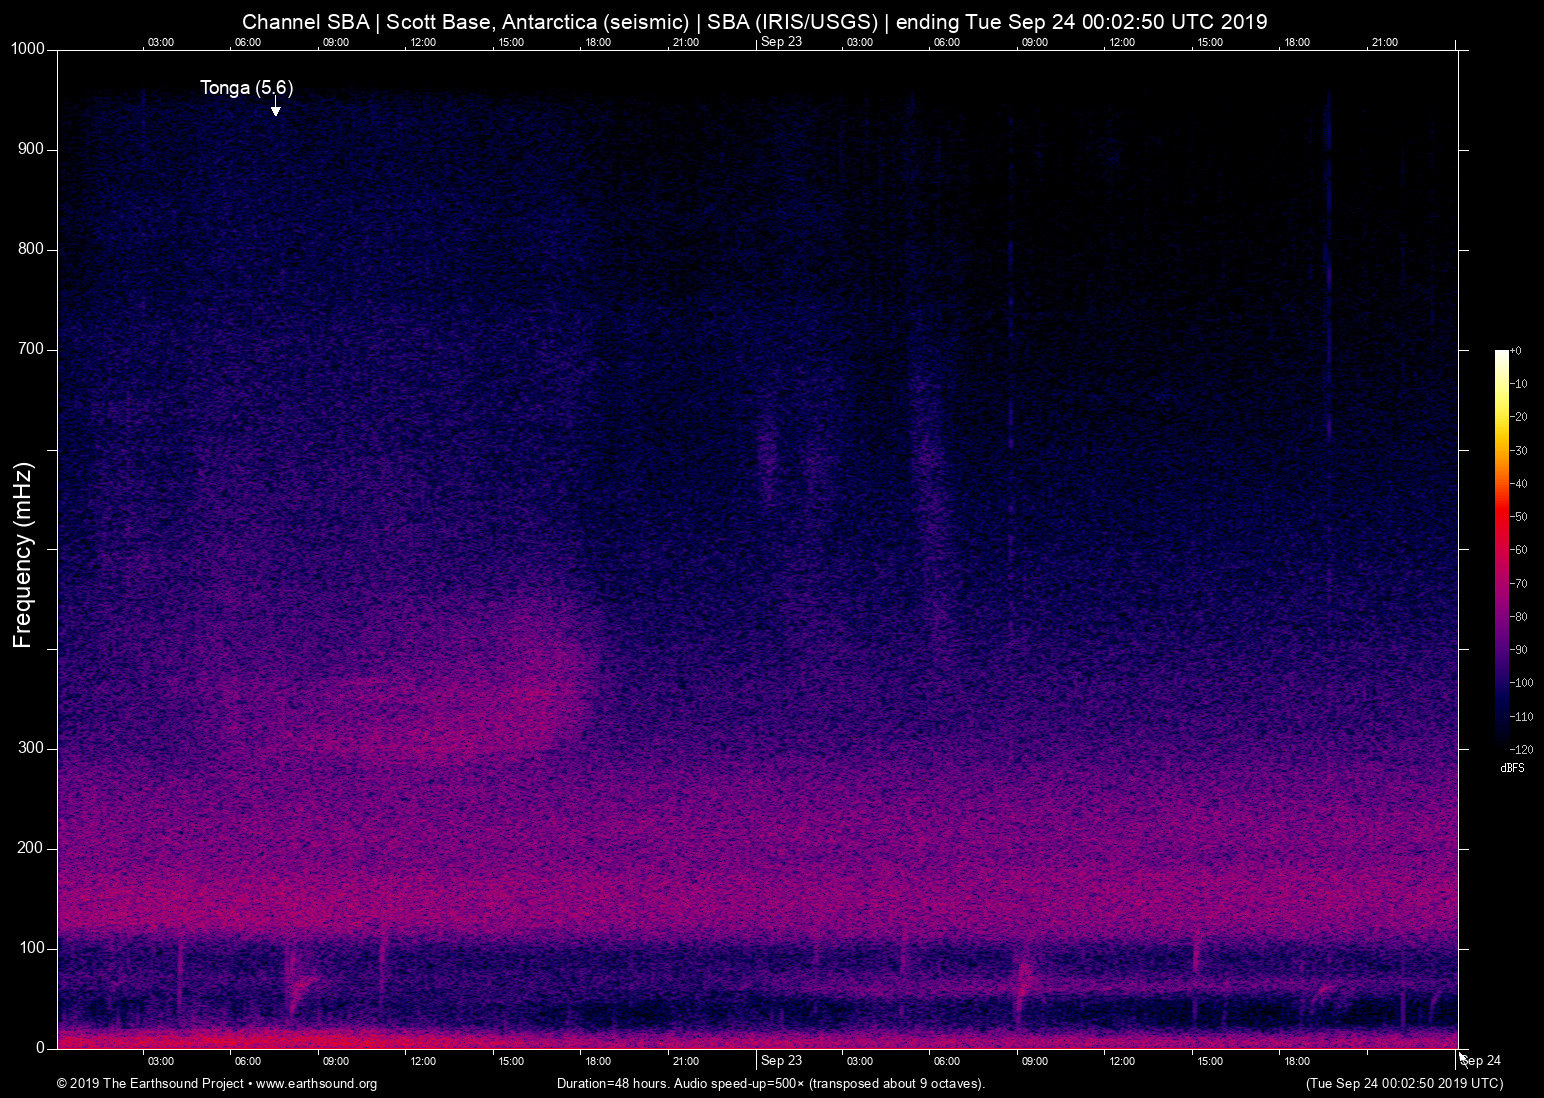
Task: Click the 700 tick label on frequency axis
Action: tap(31, 349)
